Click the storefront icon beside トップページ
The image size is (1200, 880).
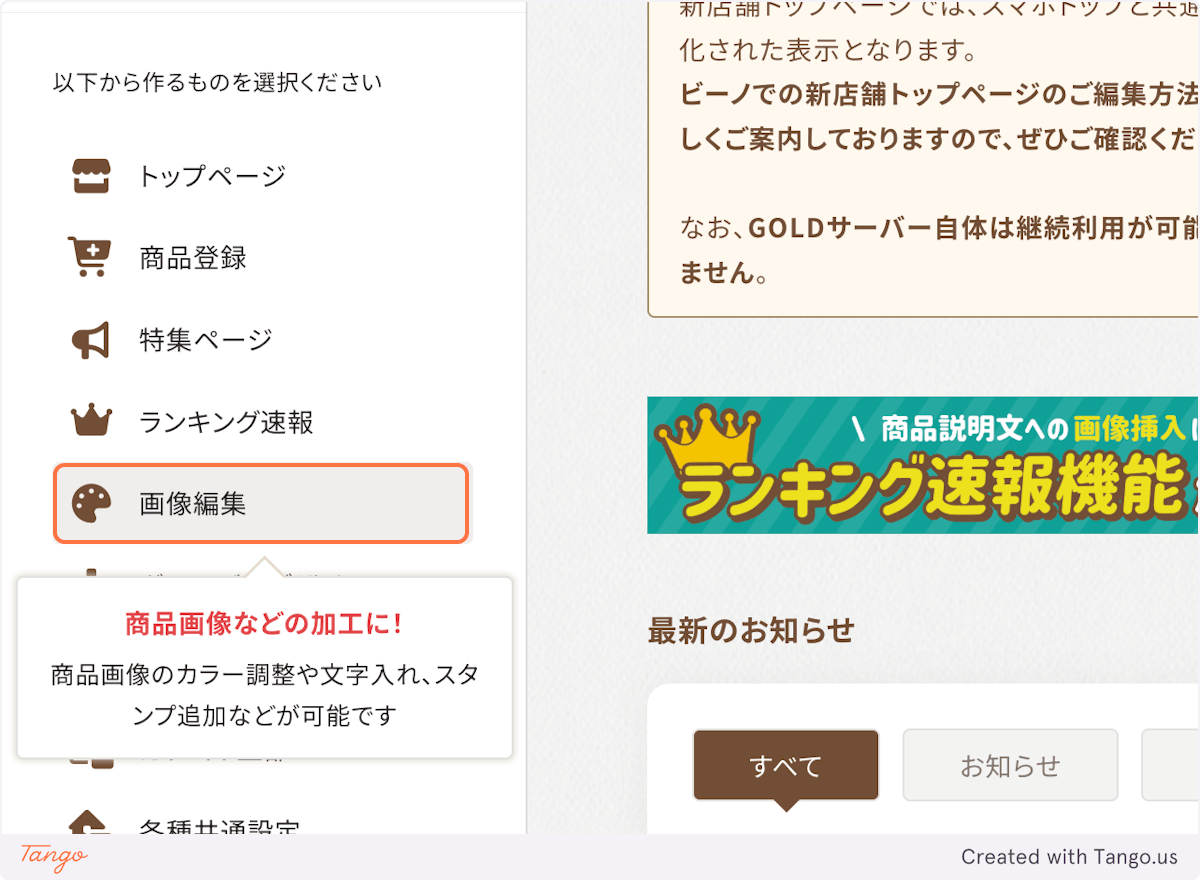(x=89, y=175)
